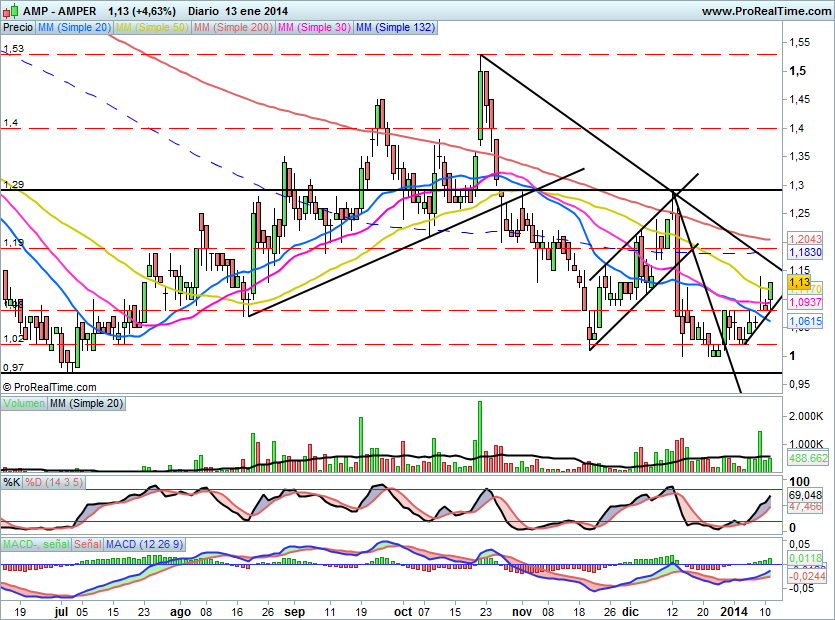This screenshot has width=835, height=620.
Task: Click the 0,0118 MACD histogram value
Action: (805, 558)
